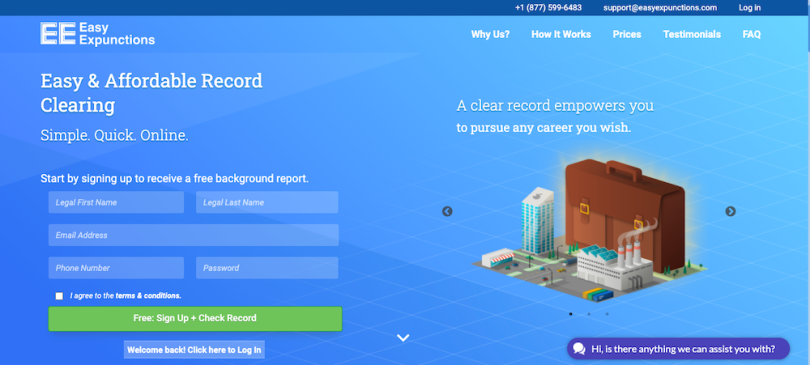
Task: Click the scroll-down chevron below the form
Action: [x=403, y=338]
